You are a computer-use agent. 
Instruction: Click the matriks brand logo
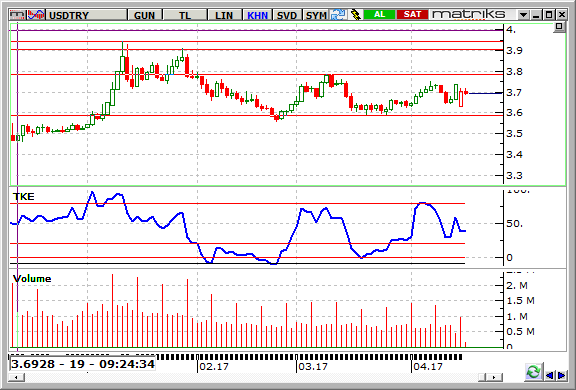click(x=469, y=15)
